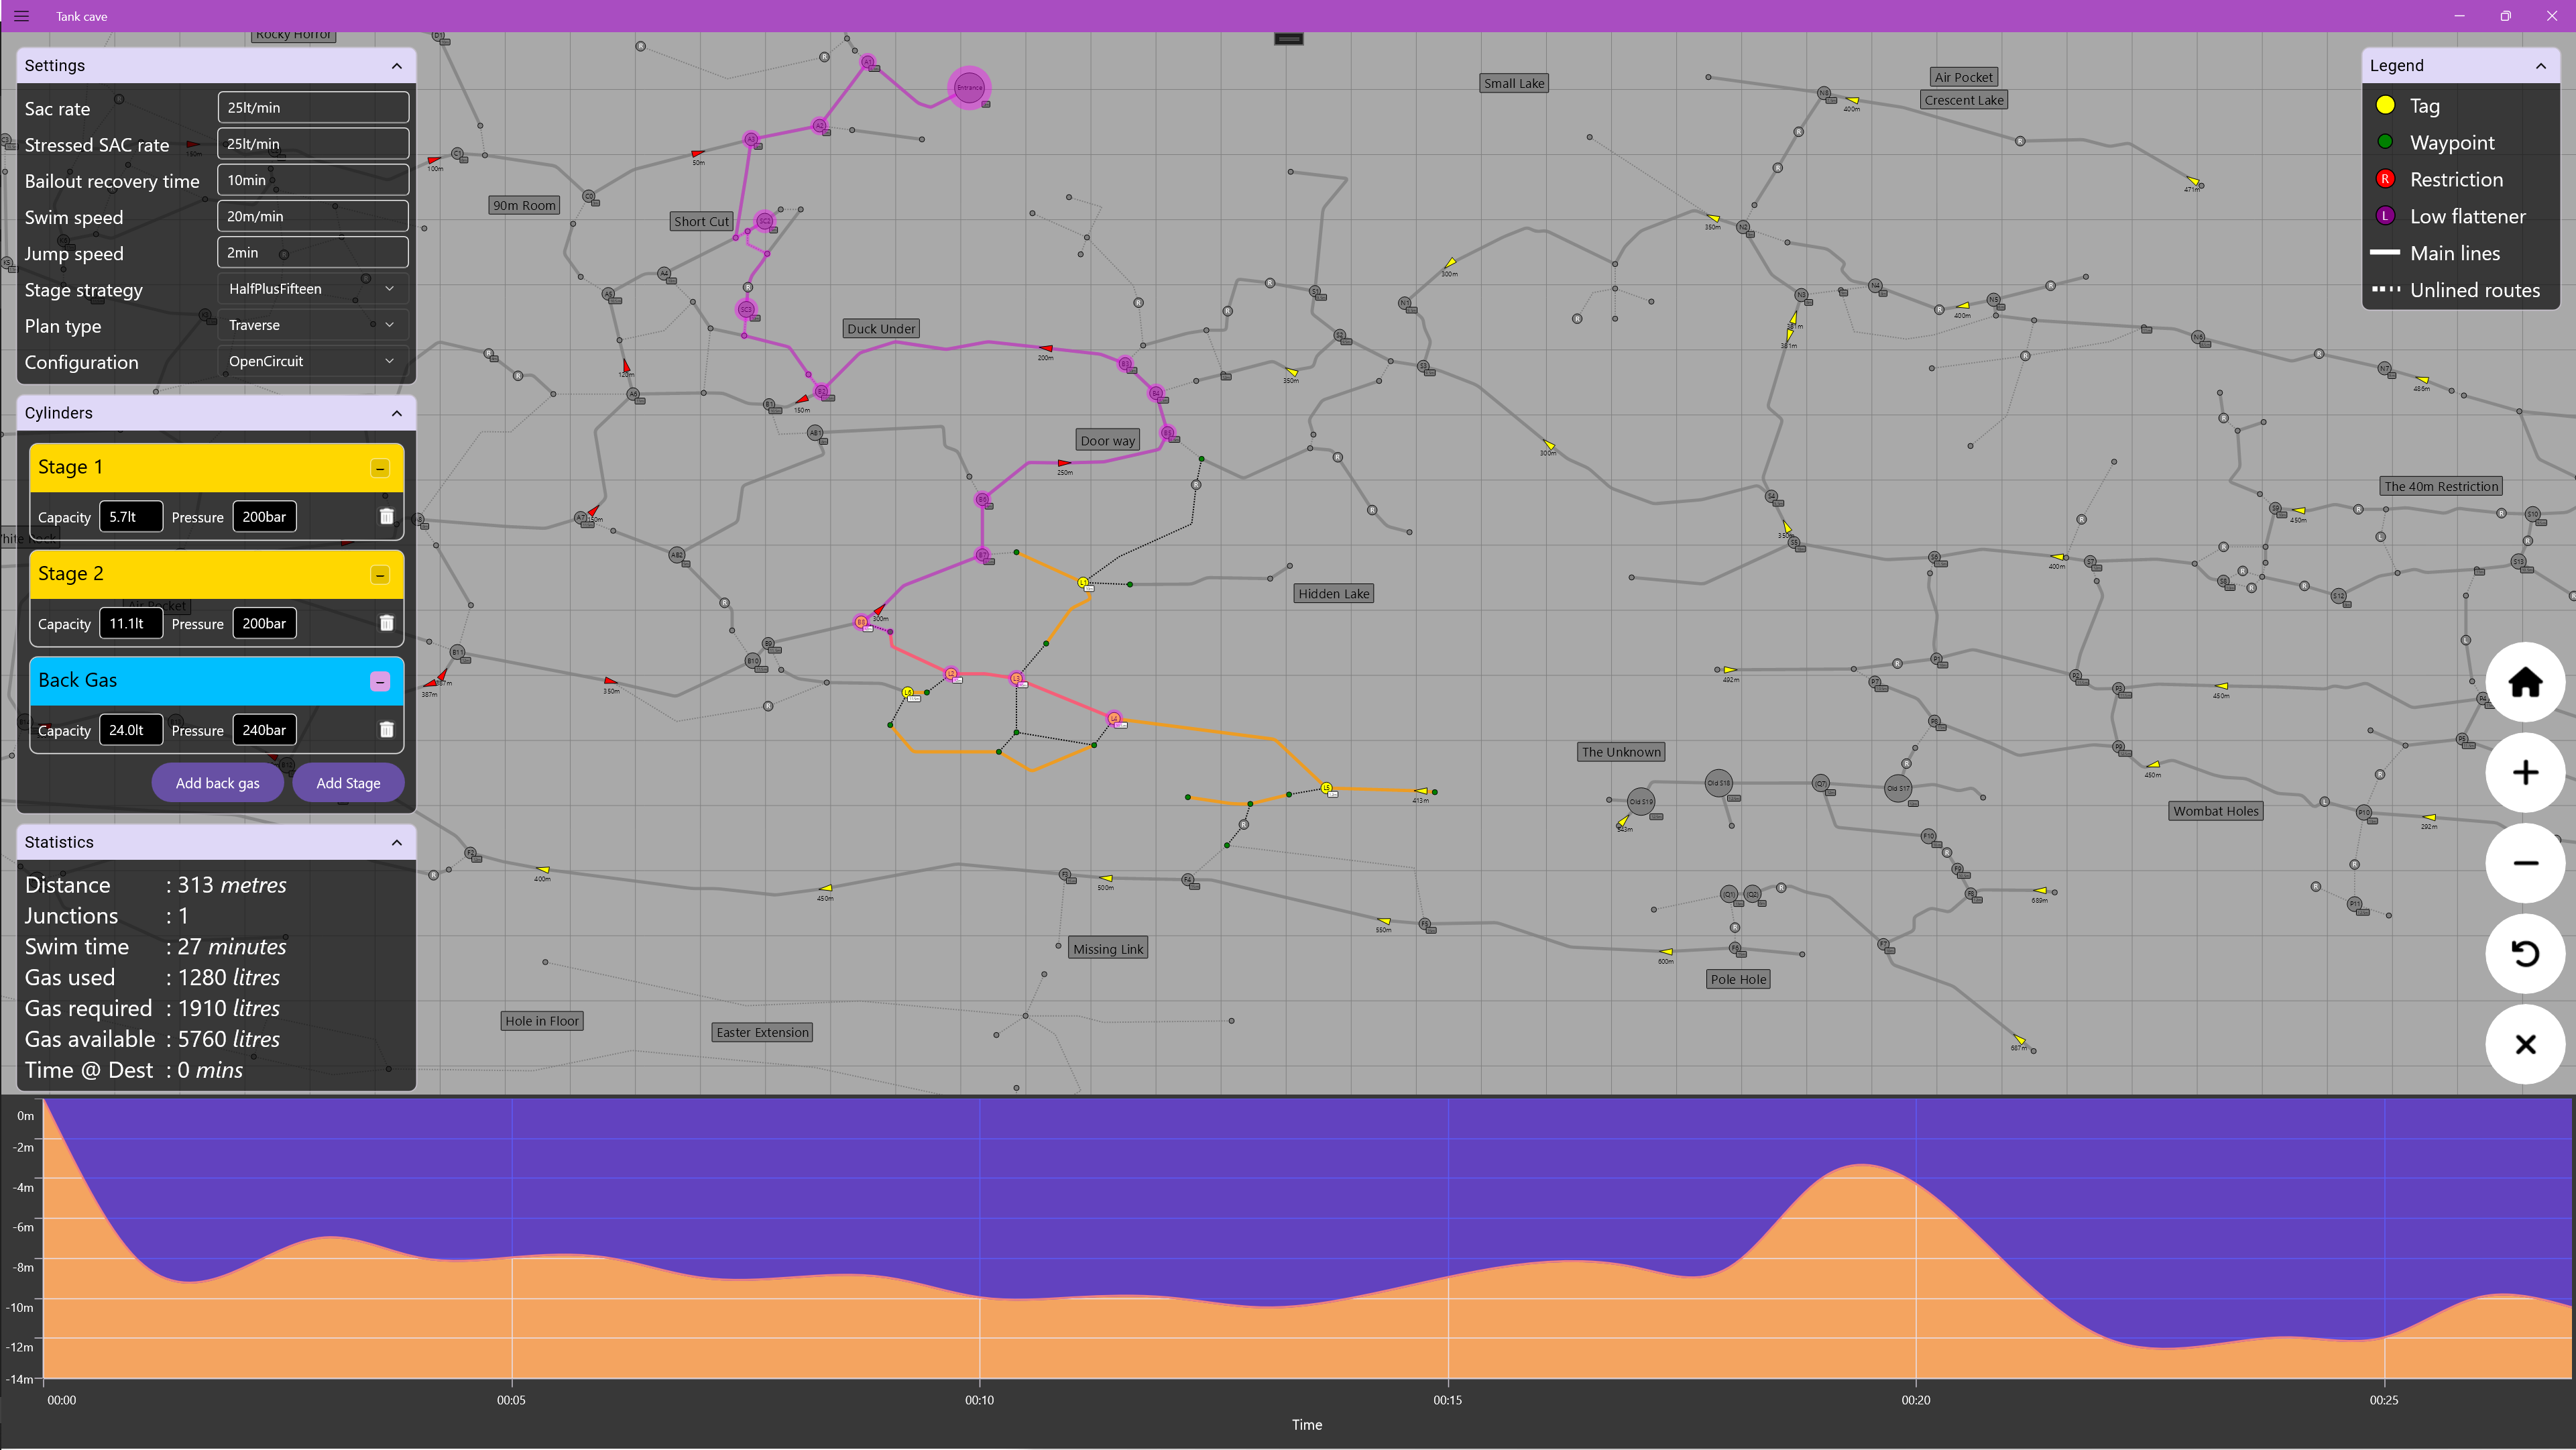2576x1450 pixels.
Task: Collapse the Statistics panel
Action: (397, 842)
